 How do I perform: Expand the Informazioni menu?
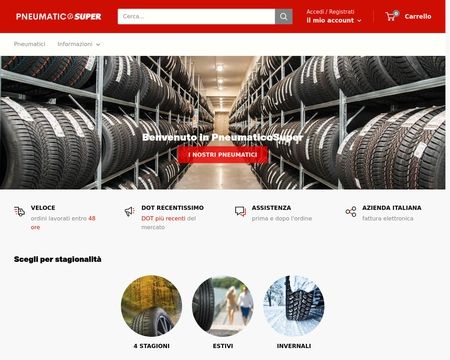[x=79, y=44]
